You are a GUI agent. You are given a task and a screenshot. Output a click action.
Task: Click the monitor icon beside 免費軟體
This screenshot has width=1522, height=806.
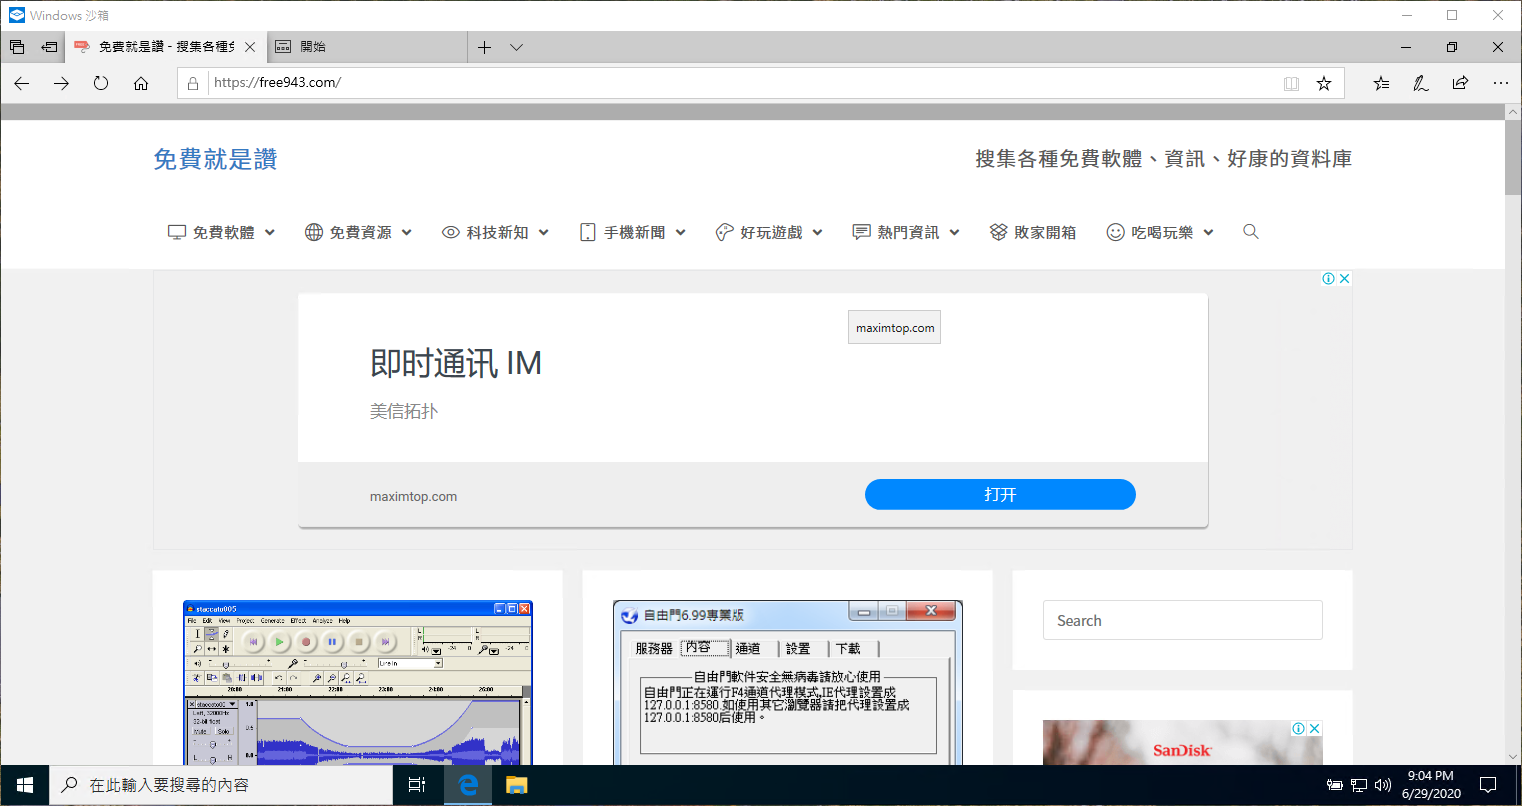point(176,231)
